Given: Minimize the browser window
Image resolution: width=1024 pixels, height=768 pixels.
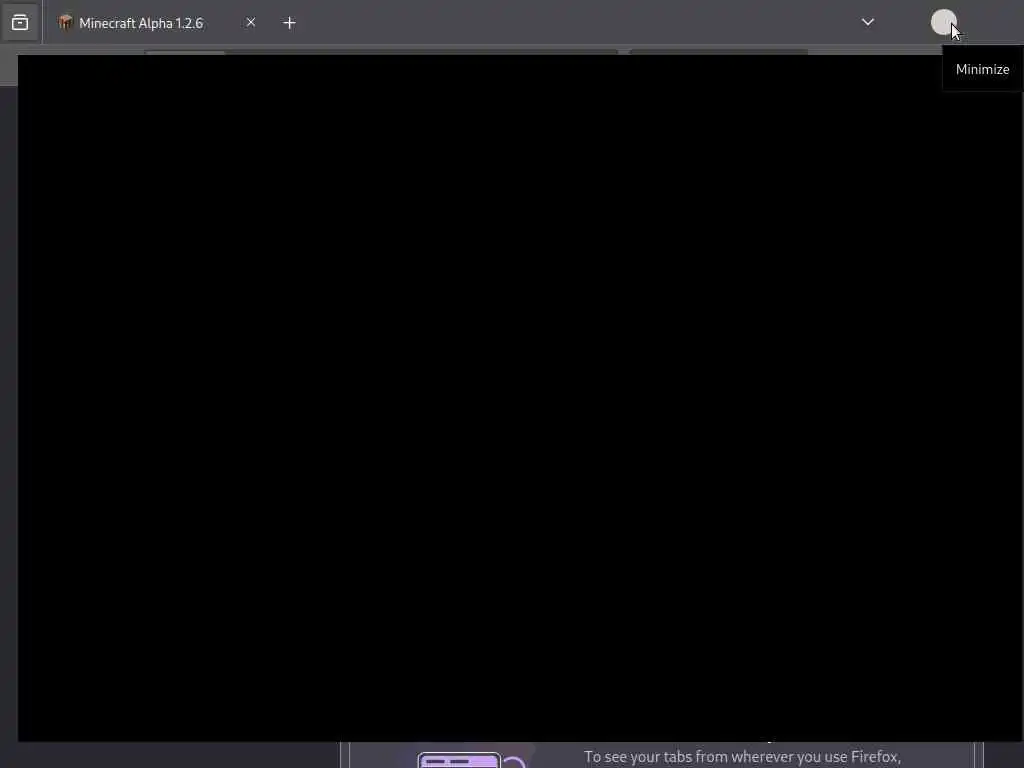Looking at the screenshot, I should (943, 22).
